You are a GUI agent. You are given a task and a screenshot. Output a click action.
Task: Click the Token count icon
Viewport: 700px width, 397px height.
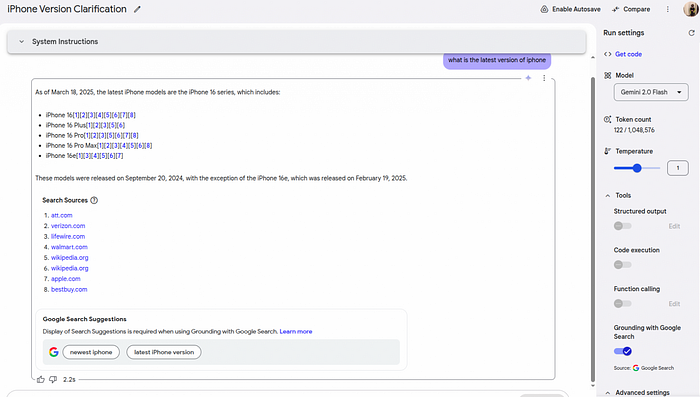(x=607, y=119)
